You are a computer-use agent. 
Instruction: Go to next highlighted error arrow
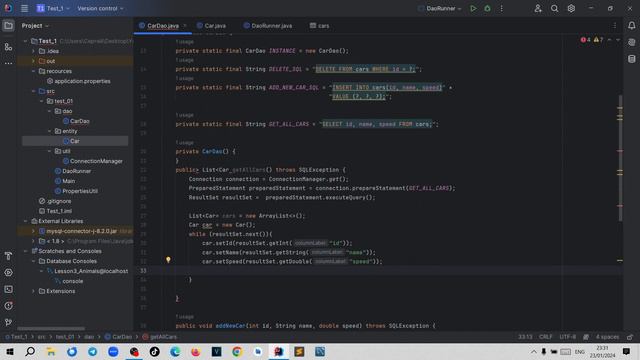tap(618, 40)
